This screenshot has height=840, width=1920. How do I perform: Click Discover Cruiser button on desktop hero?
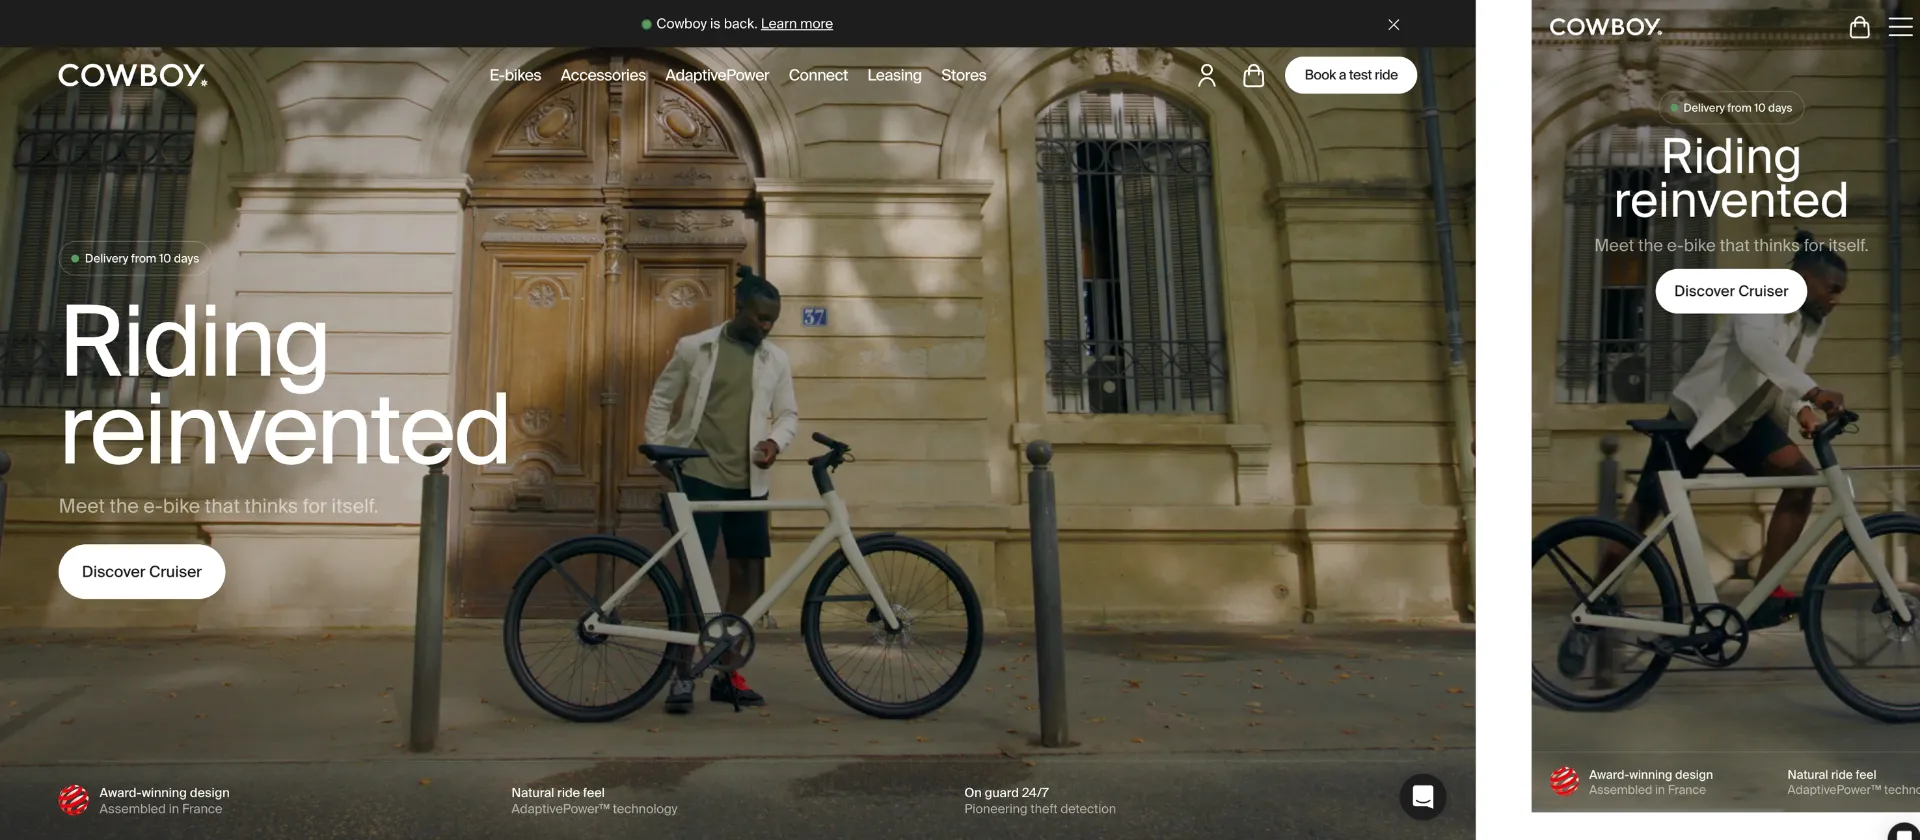[x=141, y=572]
